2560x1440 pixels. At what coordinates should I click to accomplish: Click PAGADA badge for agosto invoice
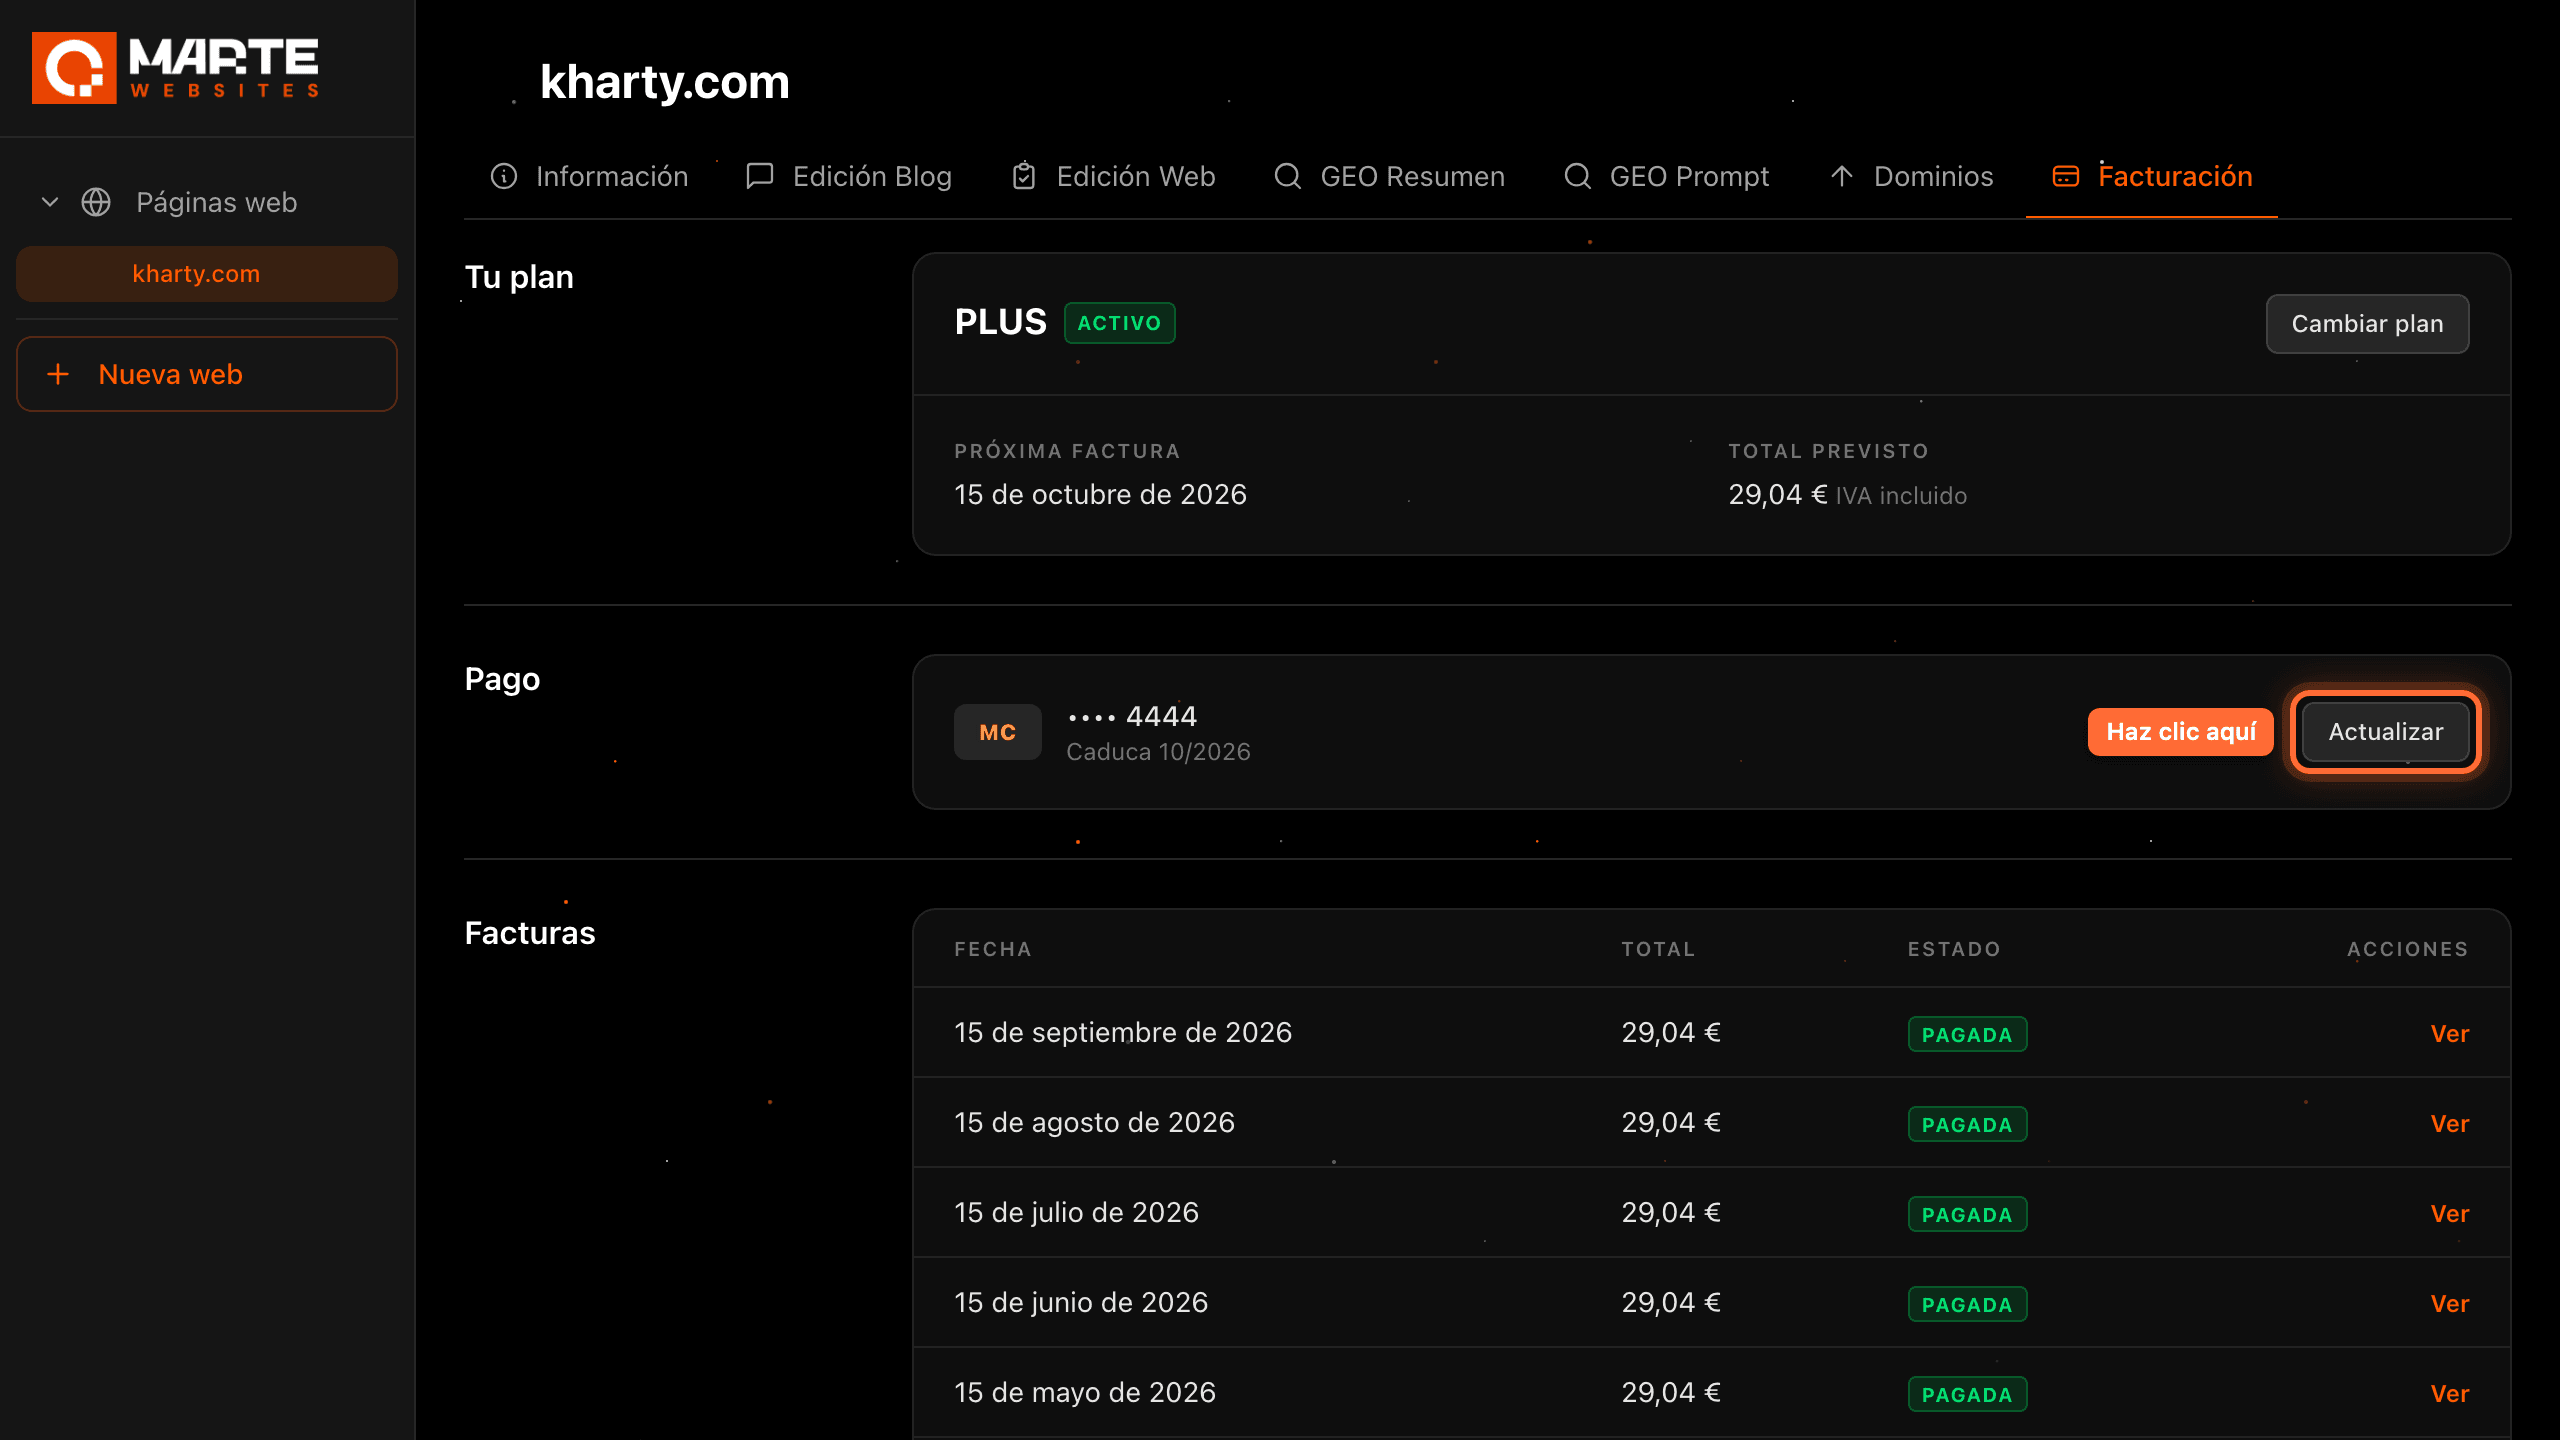click(1967, 1124)
